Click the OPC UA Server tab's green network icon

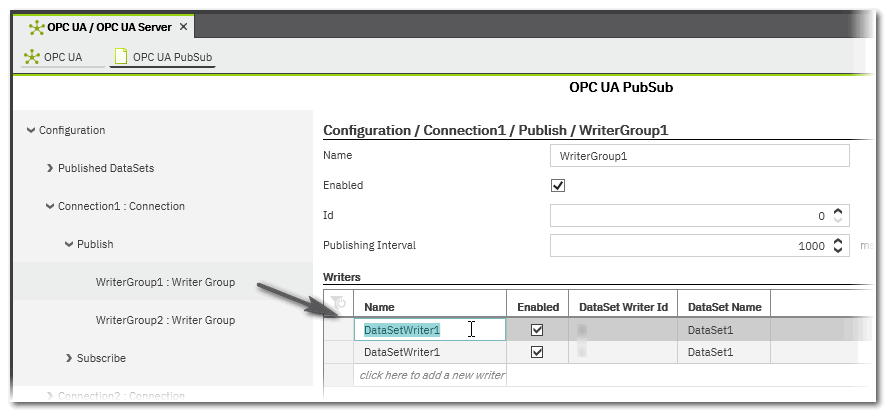(x=37, y=27)
